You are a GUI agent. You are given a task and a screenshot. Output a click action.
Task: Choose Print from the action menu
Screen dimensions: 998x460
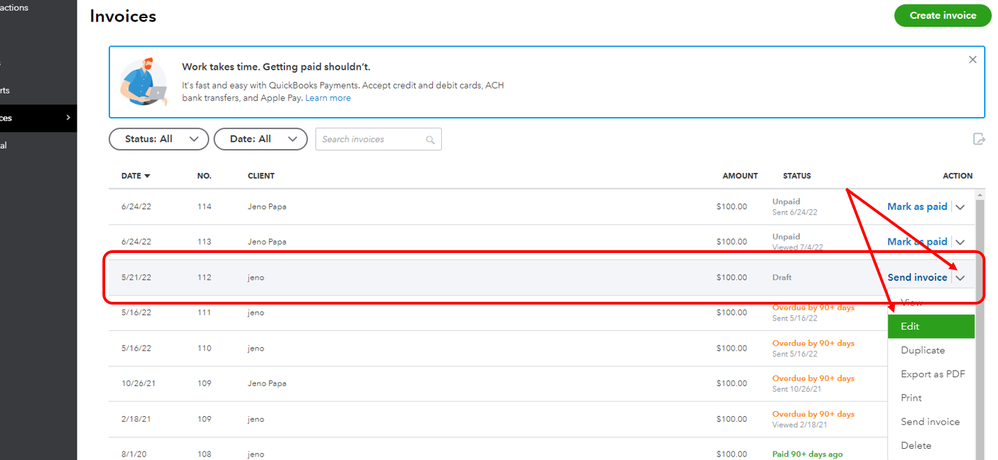click(x=911, y=398)
